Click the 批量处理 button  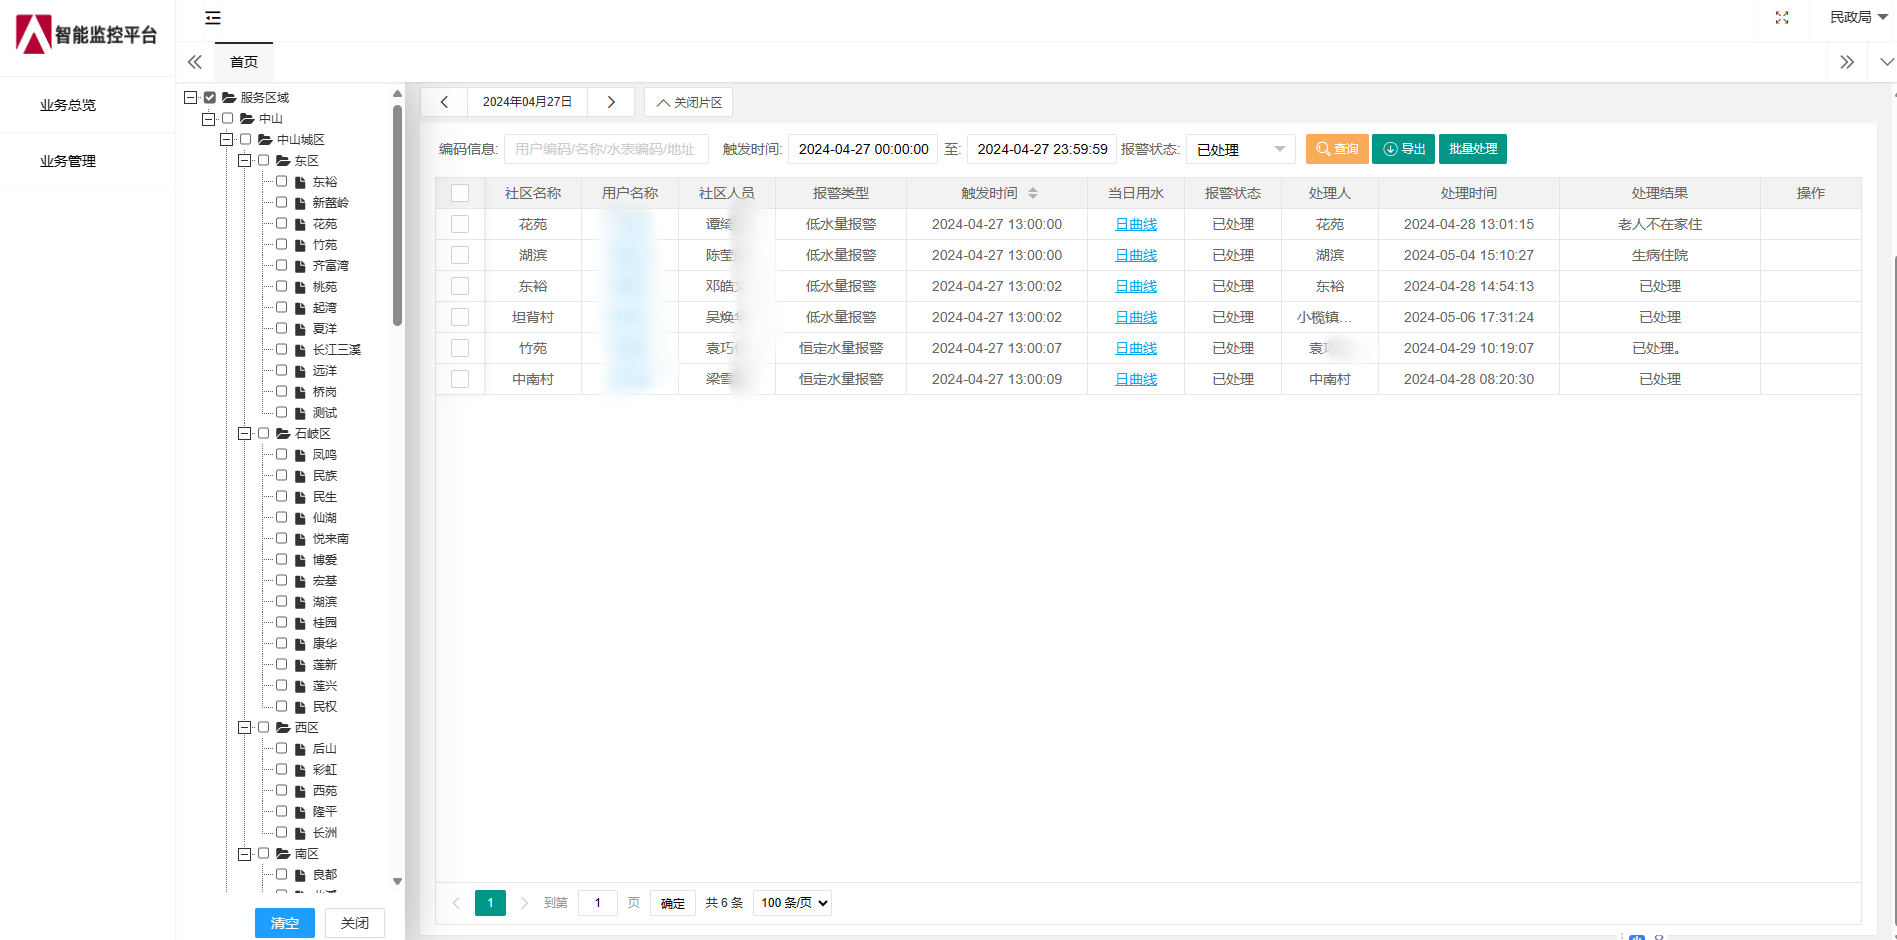pyautogui.click(x=1472, y=149)
